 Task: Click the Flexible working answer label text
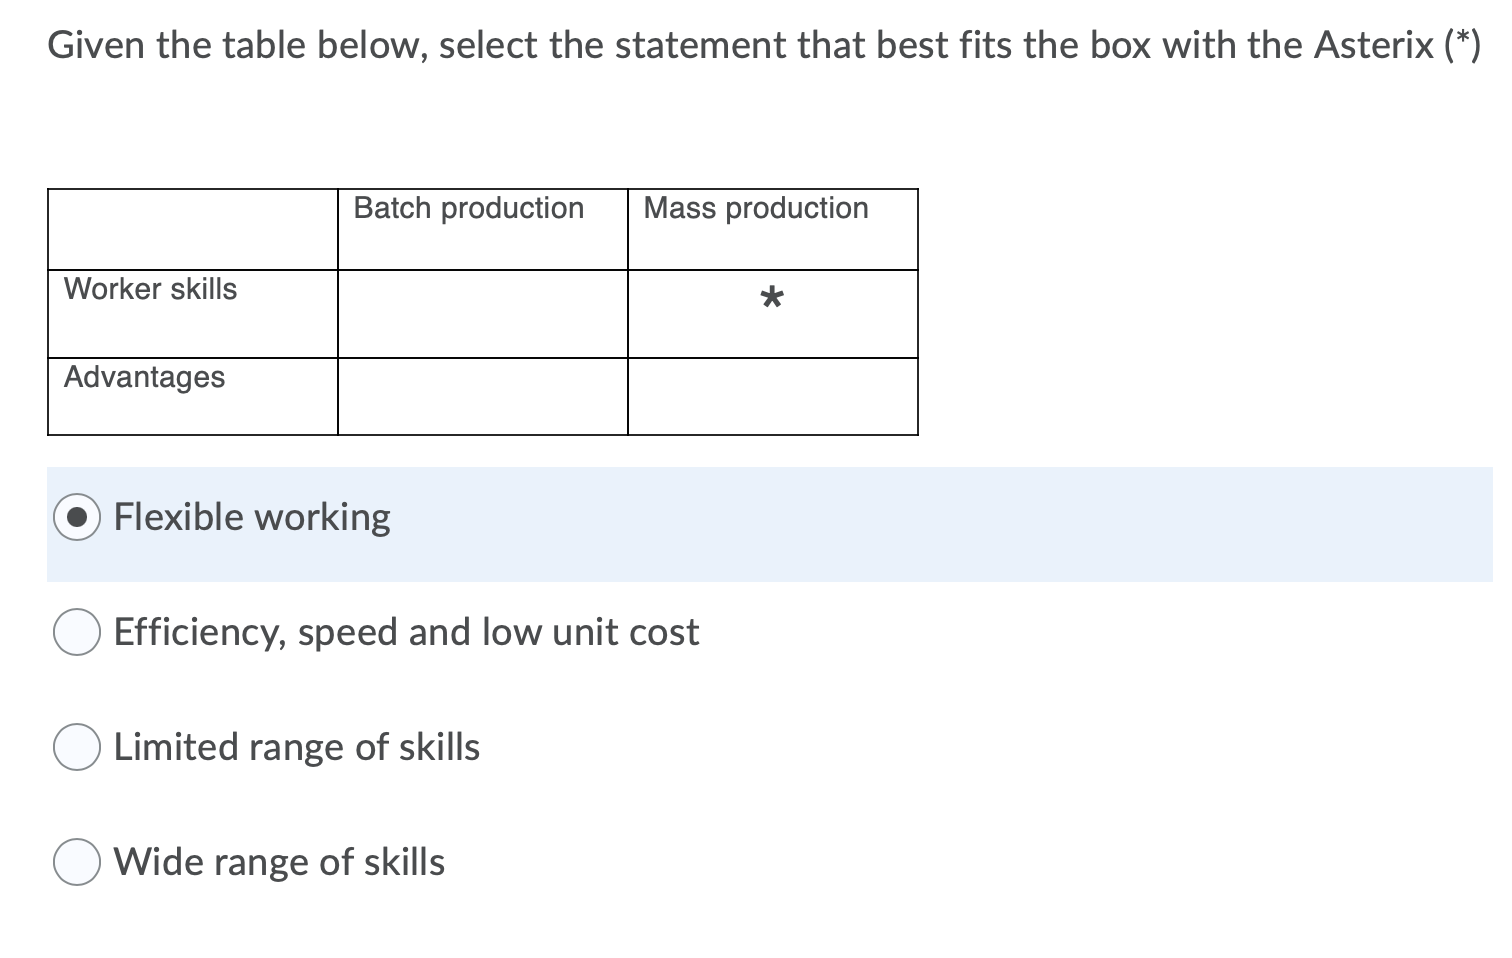tap(252, 517)
